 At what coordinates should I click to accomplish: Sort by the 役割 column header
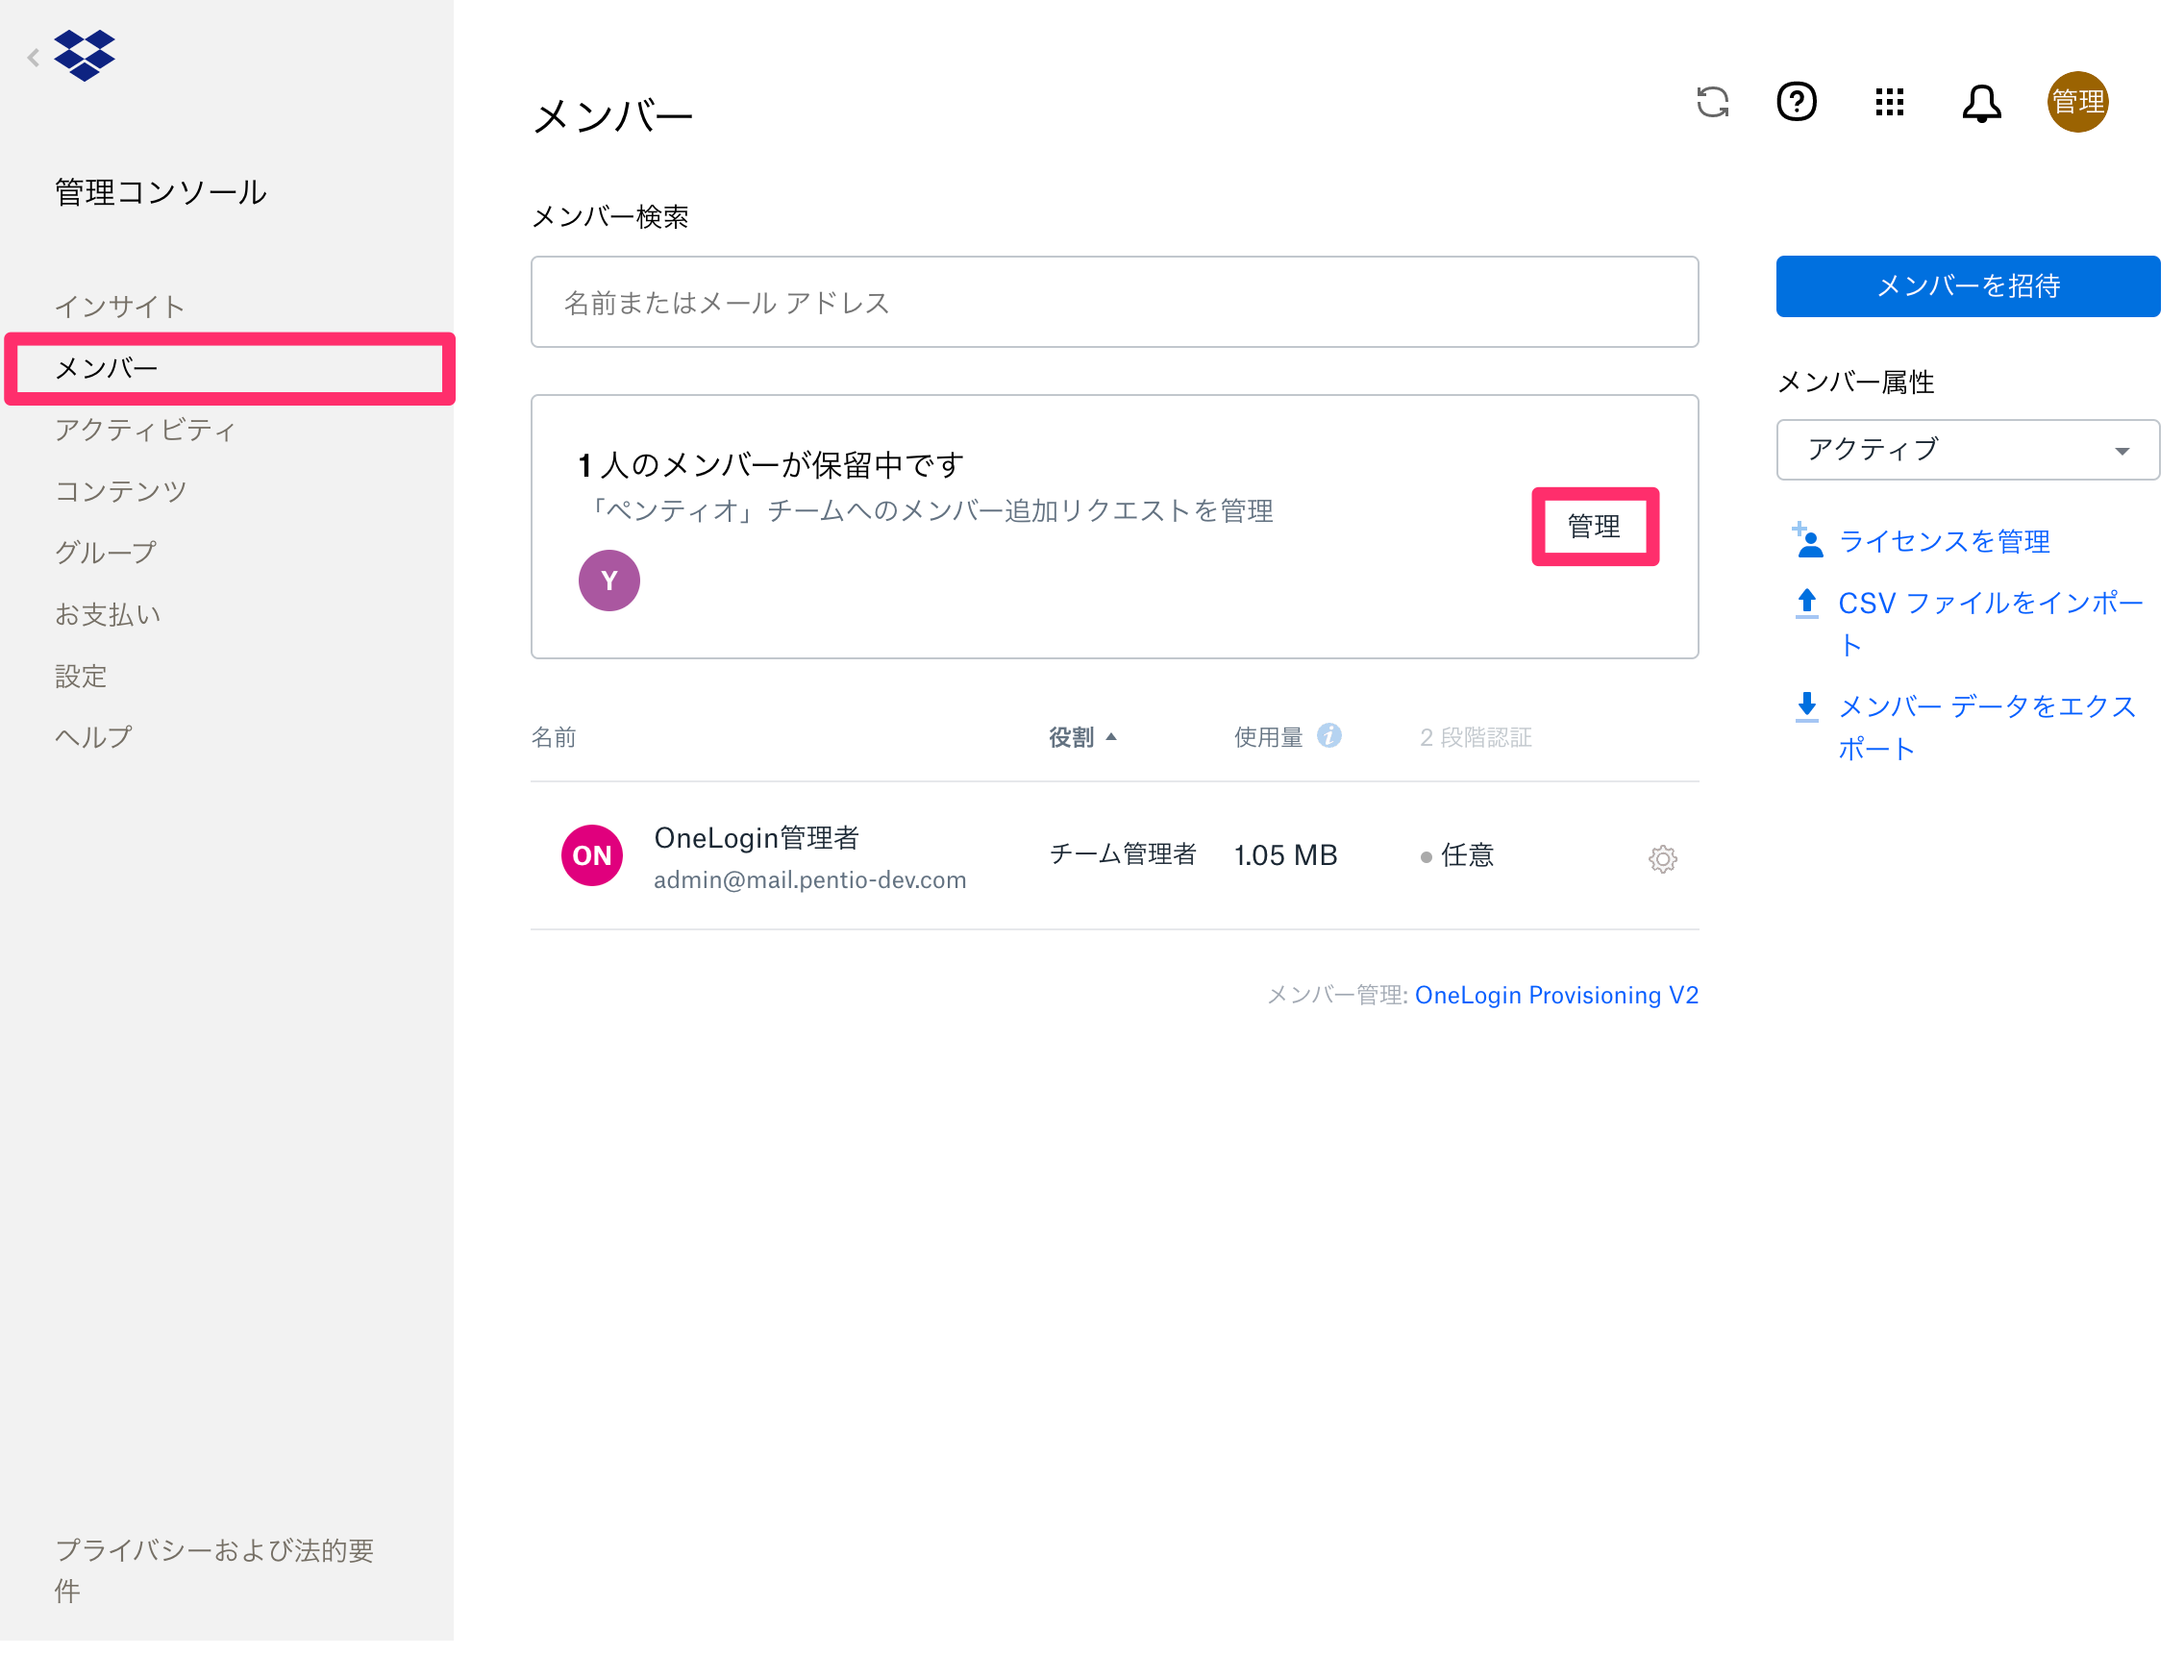click(x=1082, y=737)
